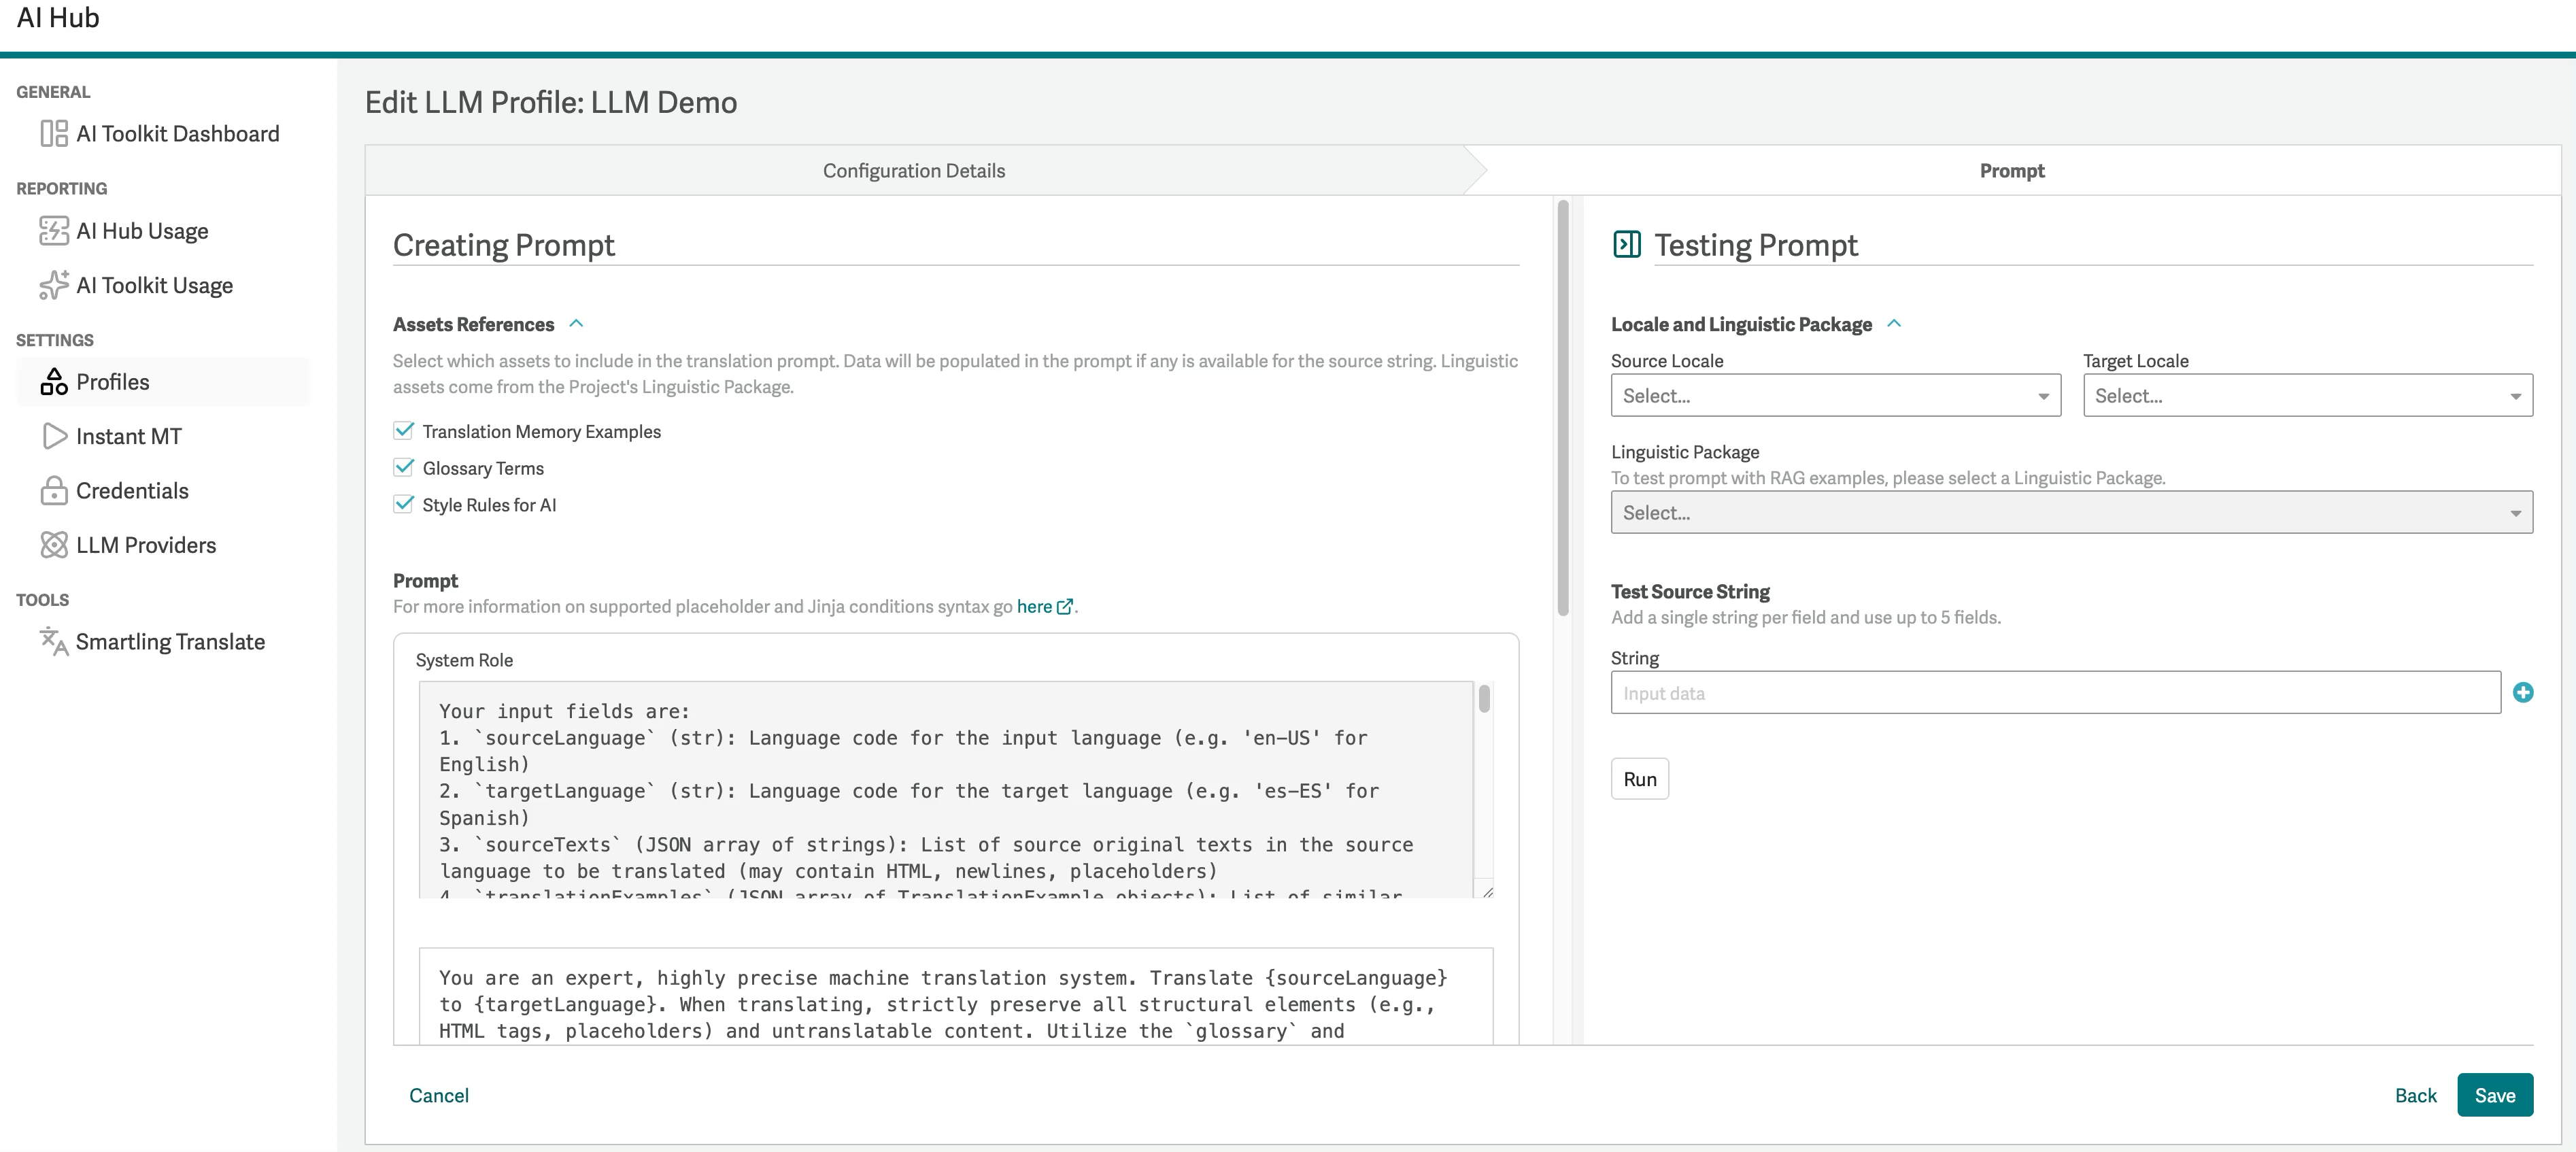Go to Profiles settings

tap(164, 382)
